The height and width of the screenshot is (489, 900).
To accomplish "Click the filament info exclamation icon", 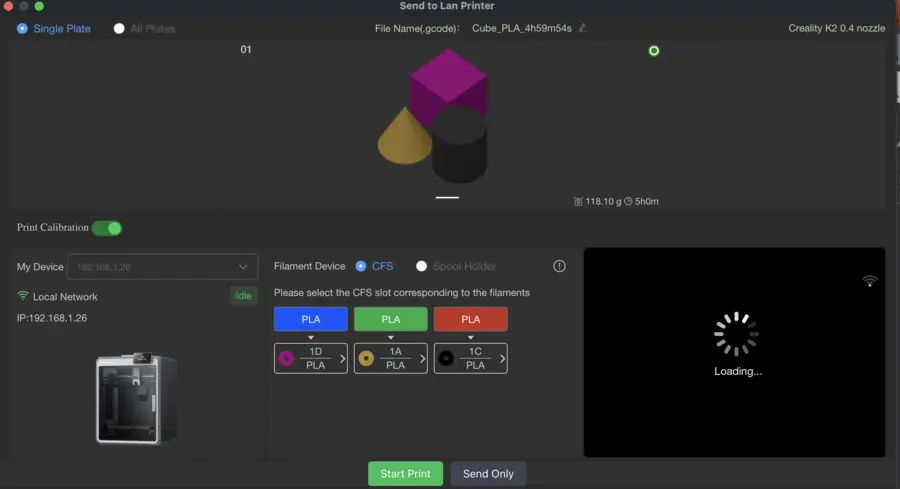I will (x=559, y=266).
